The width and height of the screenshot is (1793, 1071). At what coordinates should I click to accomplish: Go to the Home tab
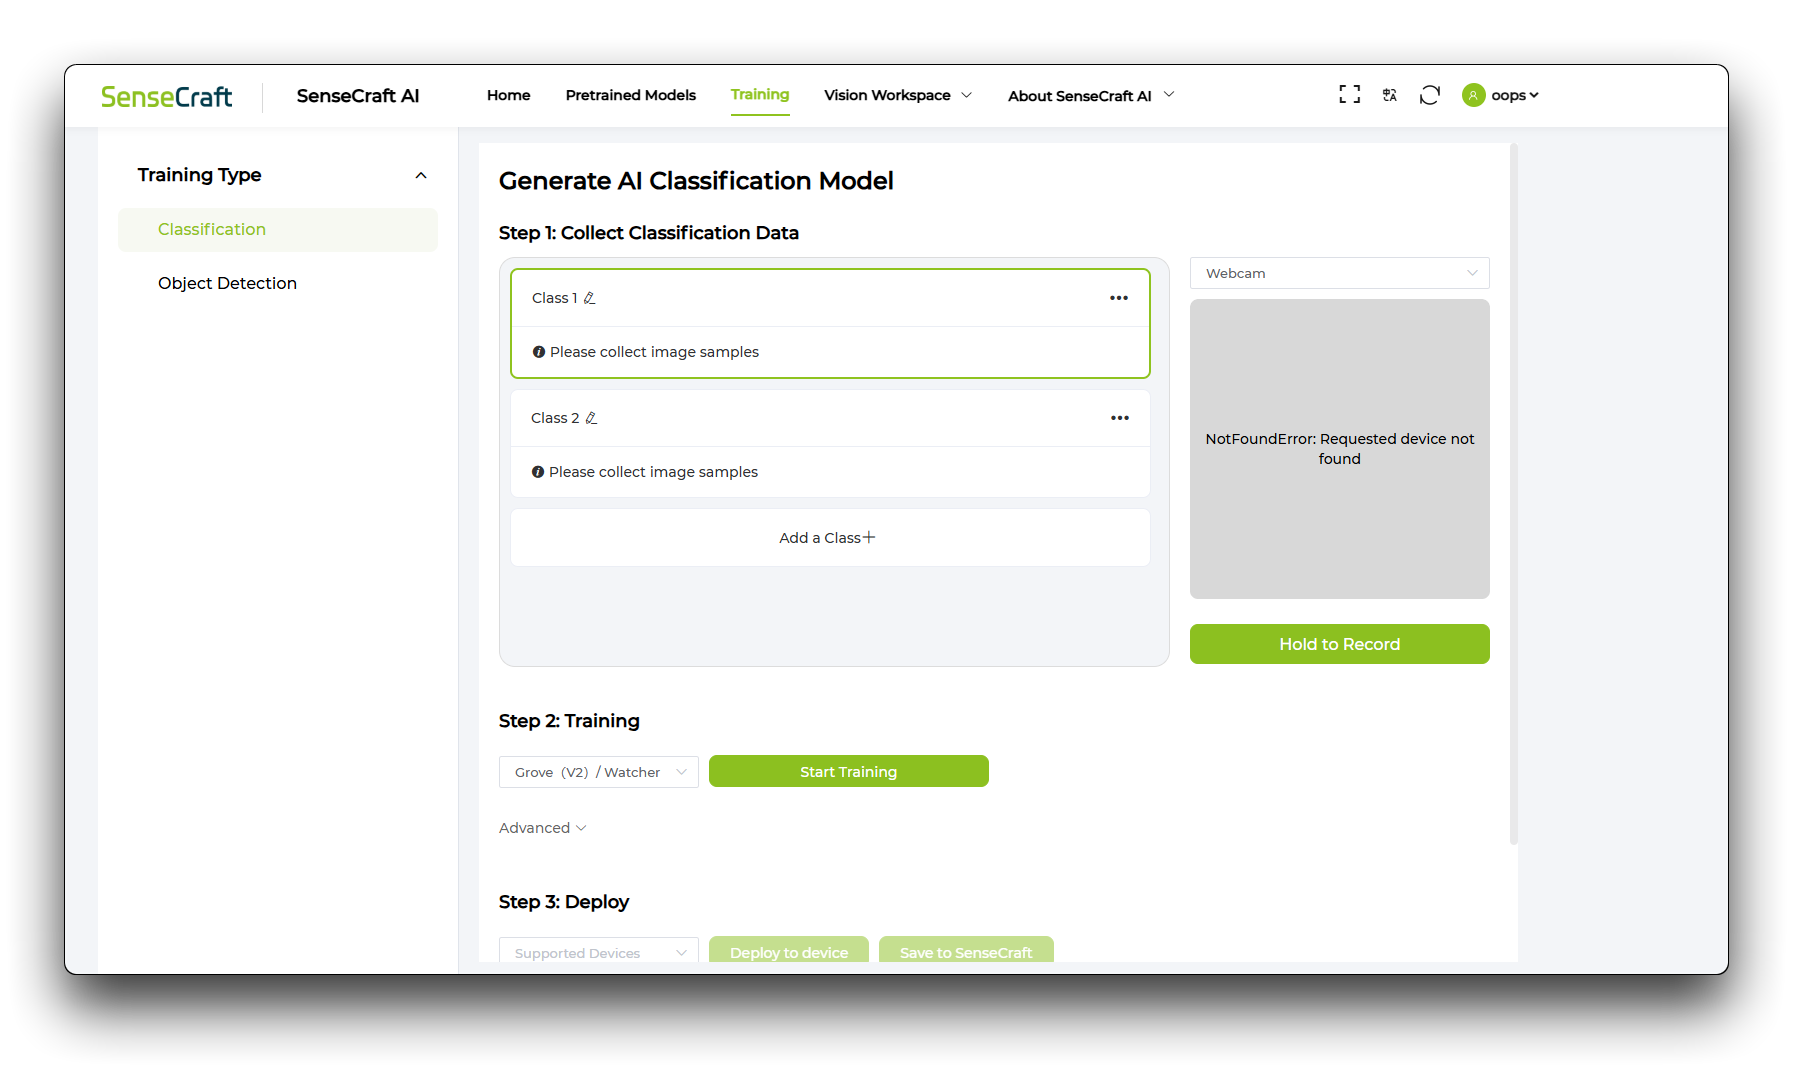click(x=508, y=95)
